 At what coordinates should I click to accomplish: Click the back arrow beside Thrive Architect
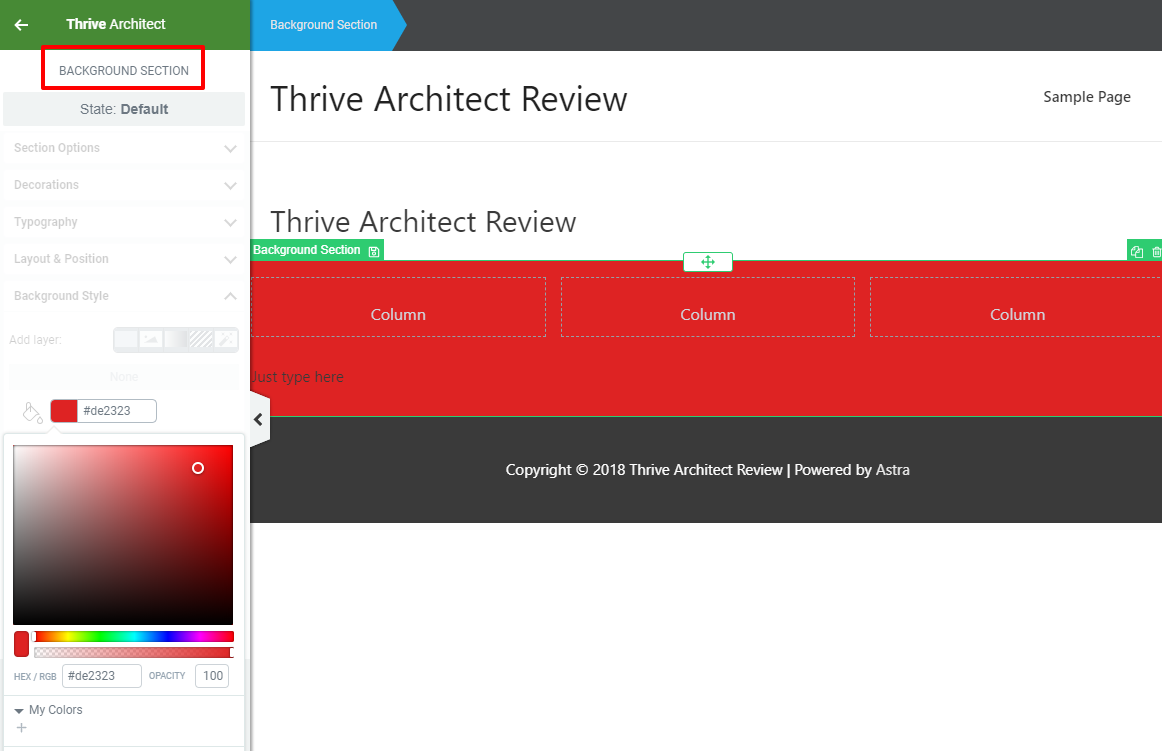pos(21,24)
